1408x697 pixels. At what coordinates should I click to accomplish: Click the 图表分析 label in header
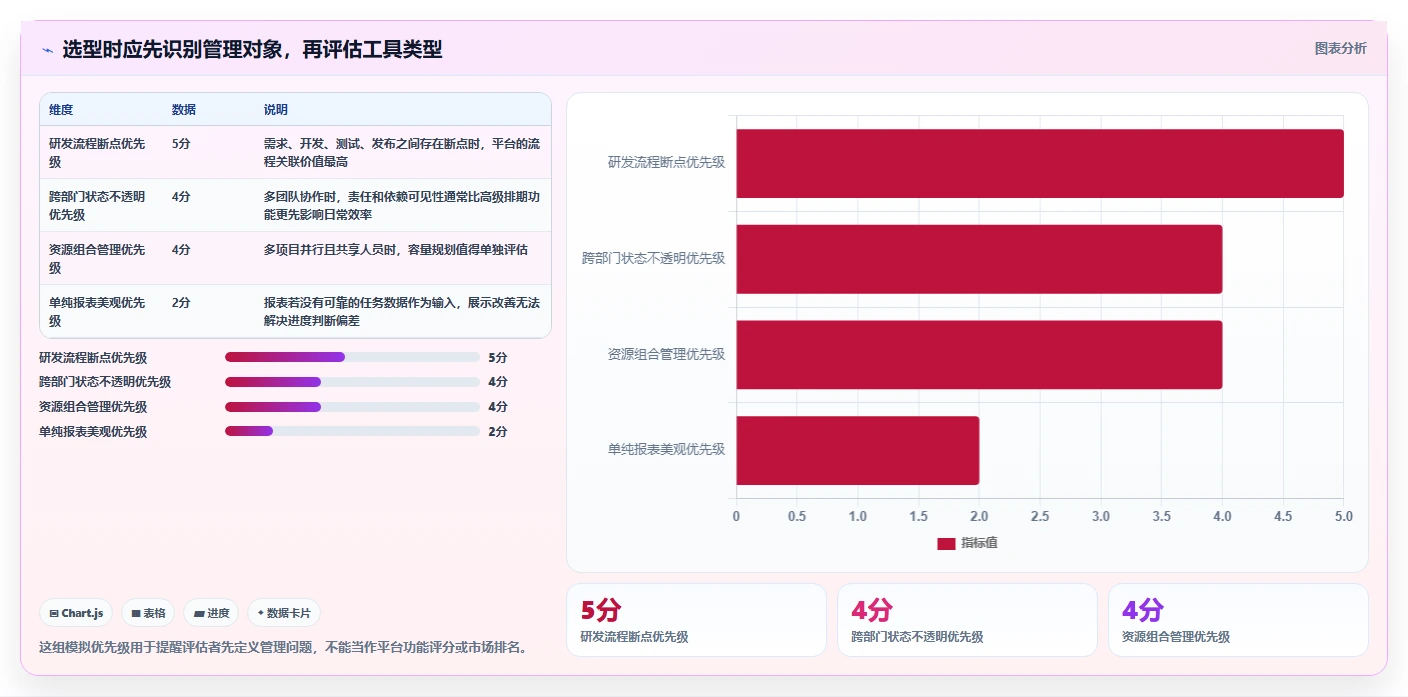point(1340,49)
